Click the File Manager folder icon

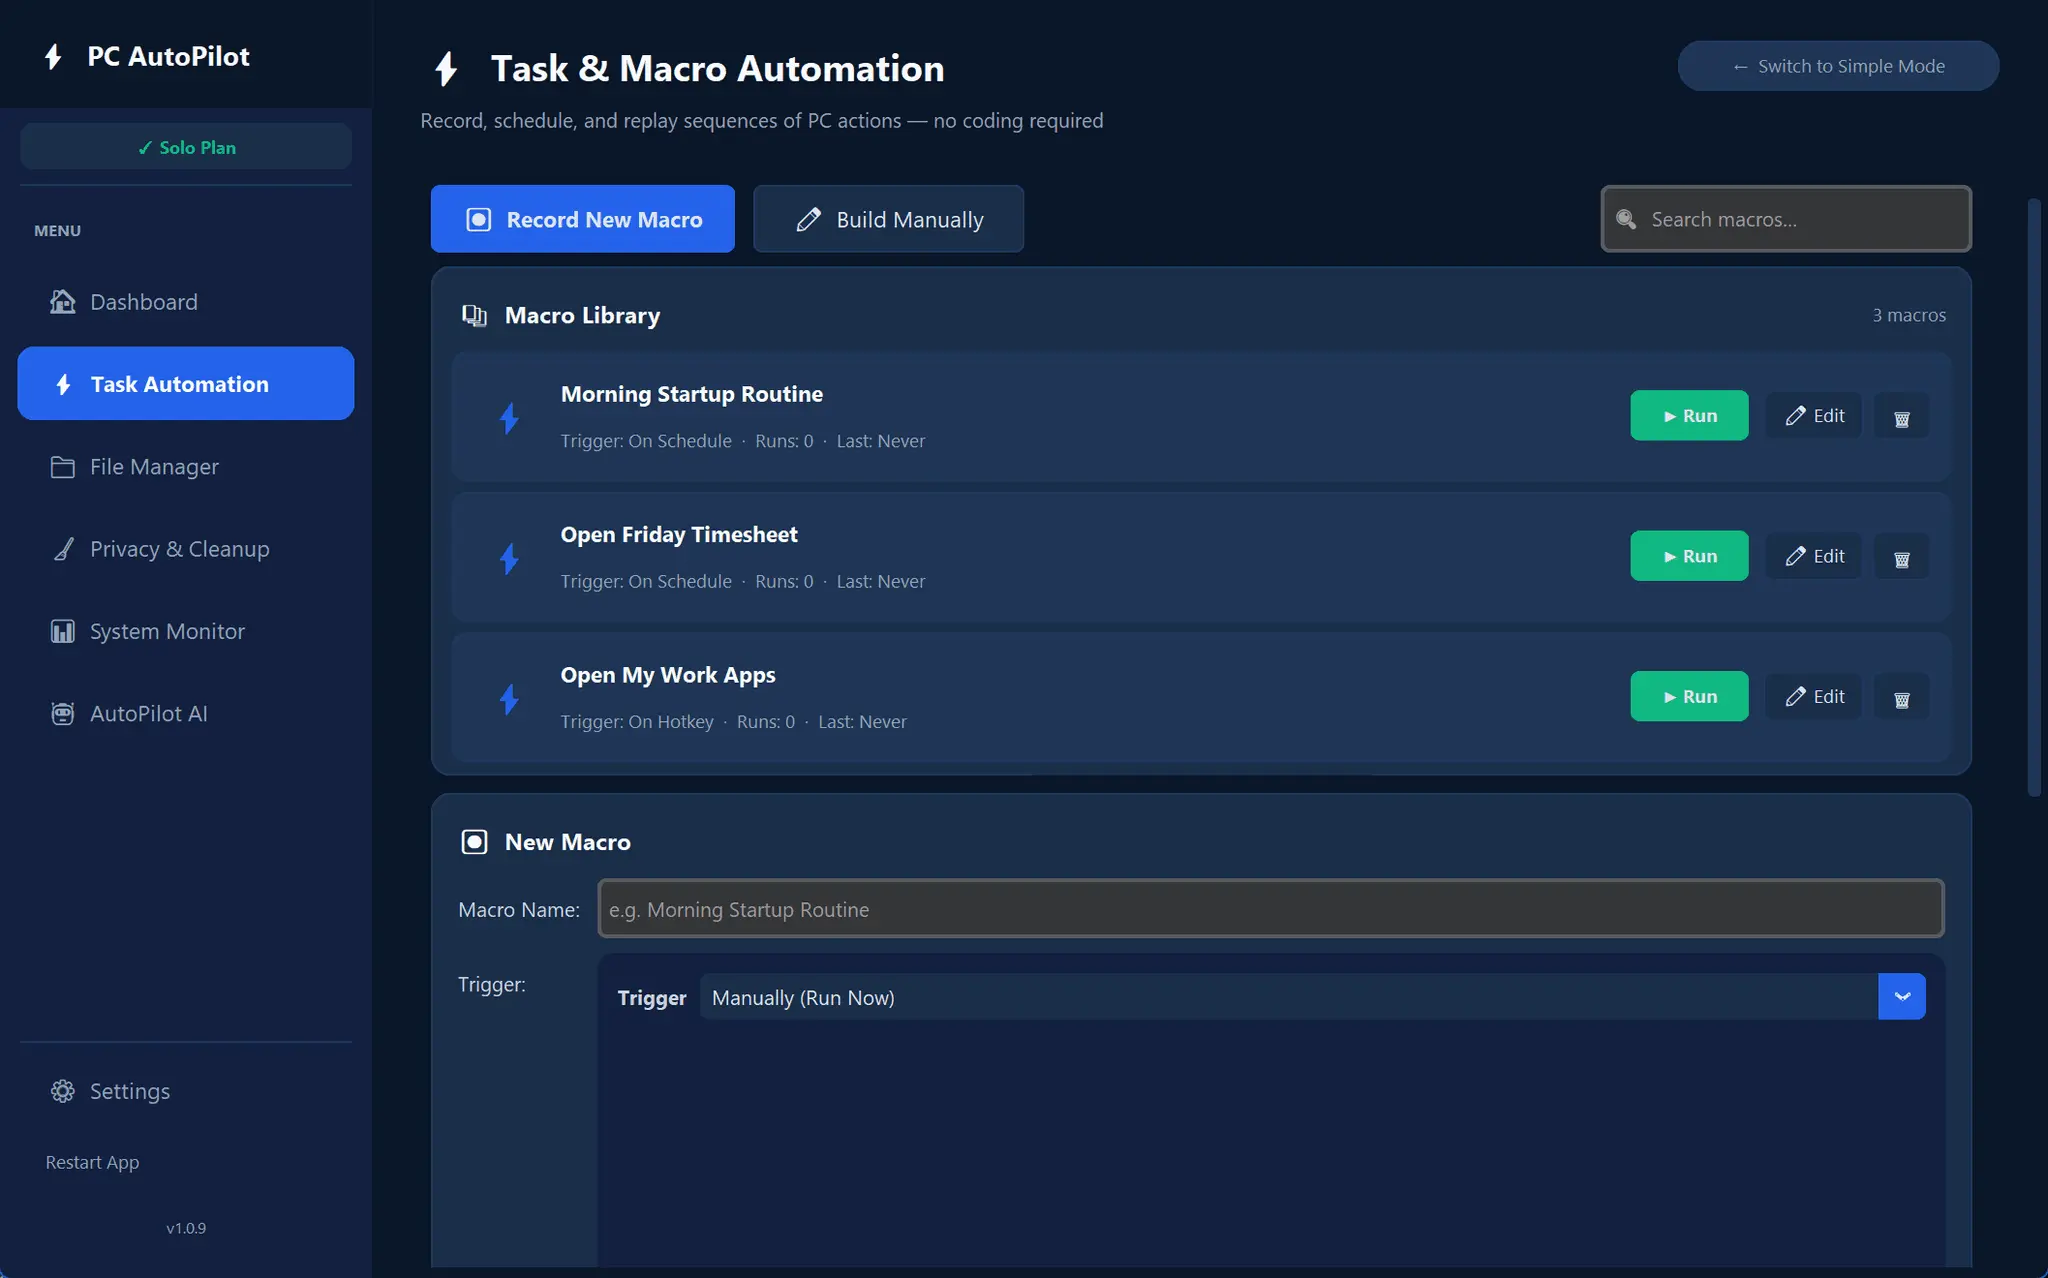coord(63,467)
